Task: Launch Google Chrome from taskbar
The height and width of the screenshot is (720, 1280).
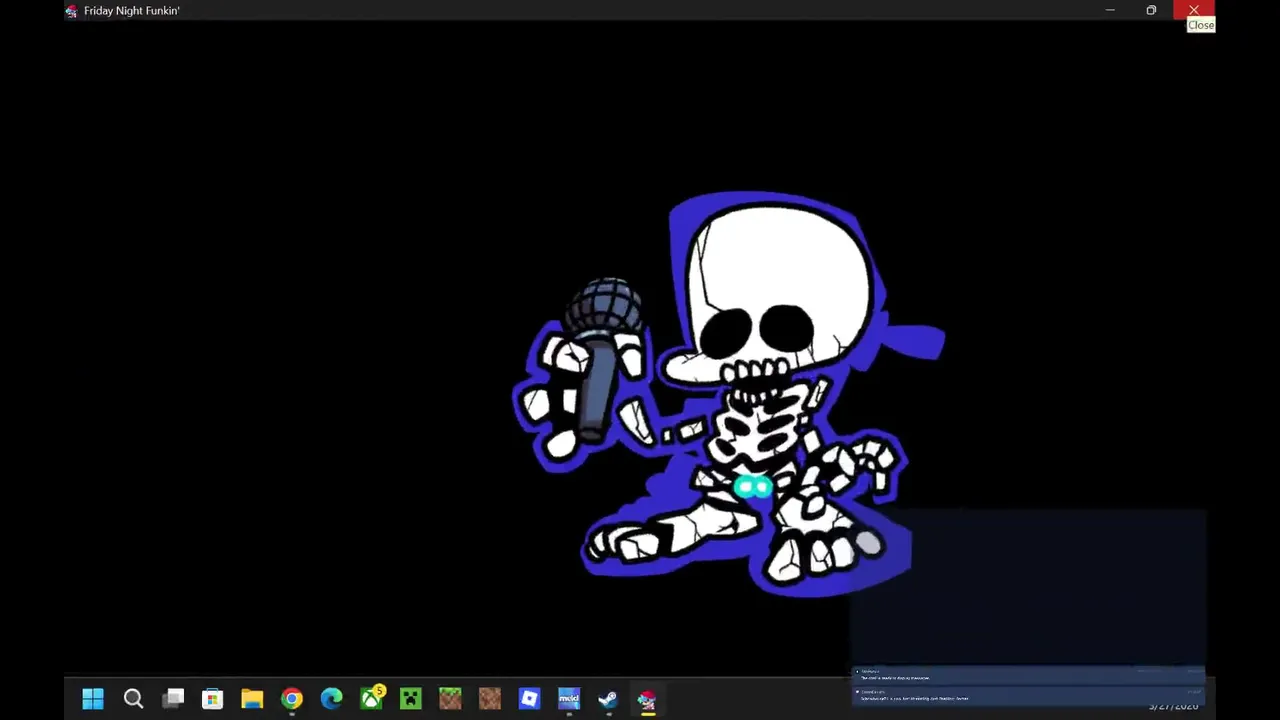Action: pos(291,699)
